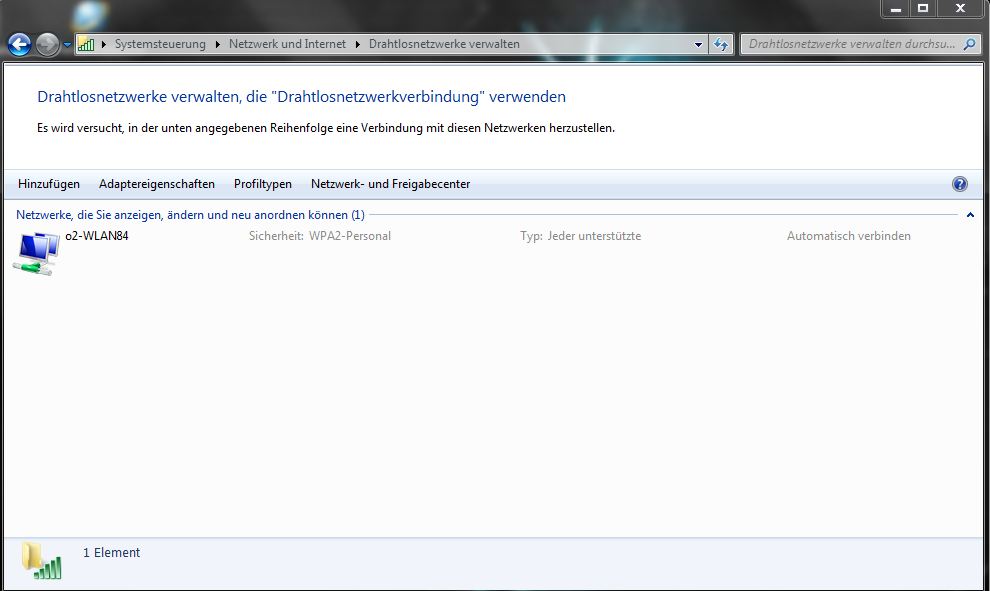Click the Sicherheit: WPA2-Personal text

[319, 236]
